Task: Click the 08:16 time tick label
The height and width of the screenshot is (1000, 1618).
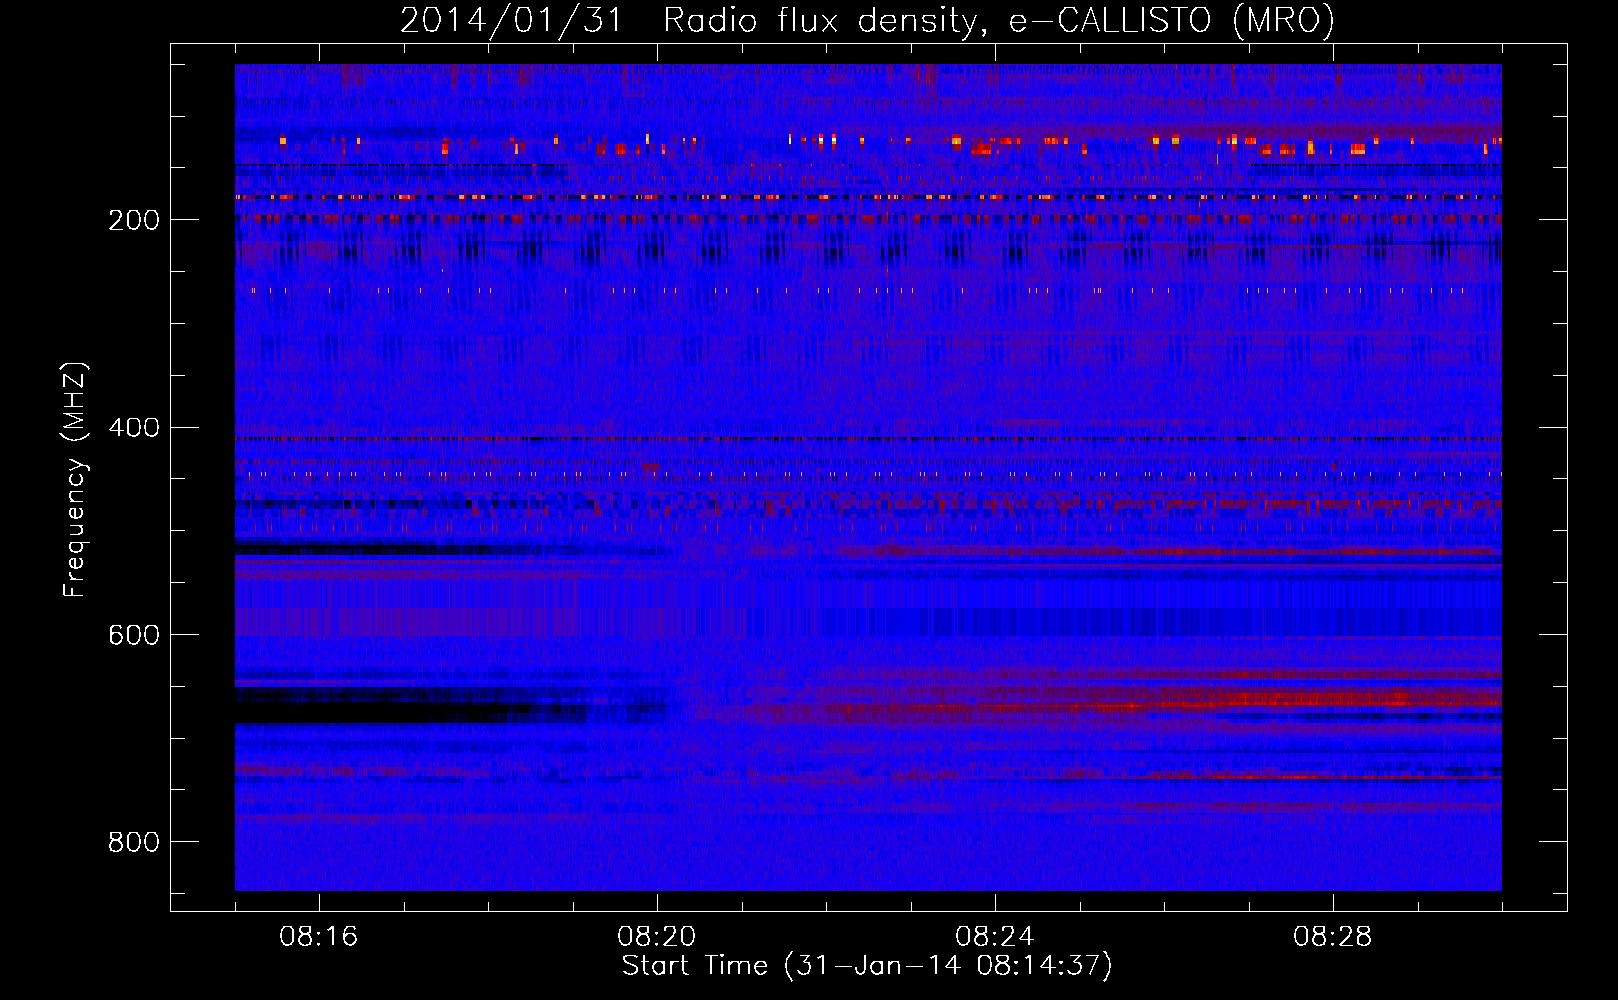Action: pyautogui.click(x=318, y=937)
